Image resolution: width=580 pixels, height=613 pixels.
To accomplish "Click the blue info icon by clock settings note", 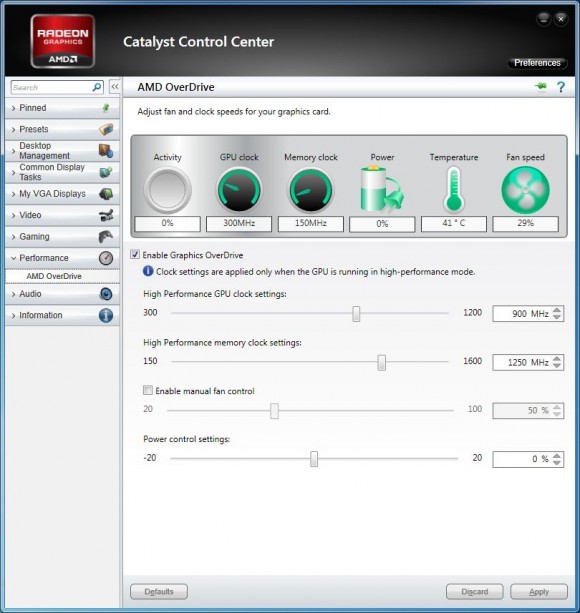I will (148, 271).
